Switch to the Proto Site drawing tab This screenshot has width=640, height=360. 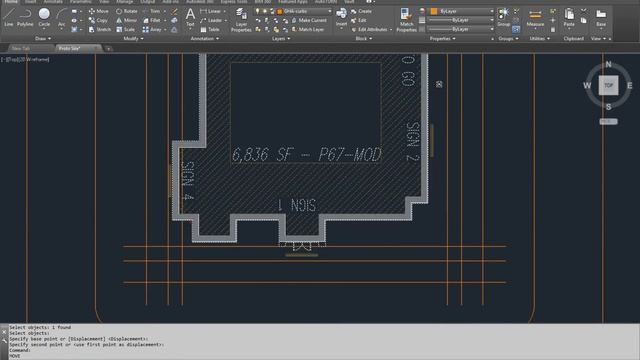[69, 48]
